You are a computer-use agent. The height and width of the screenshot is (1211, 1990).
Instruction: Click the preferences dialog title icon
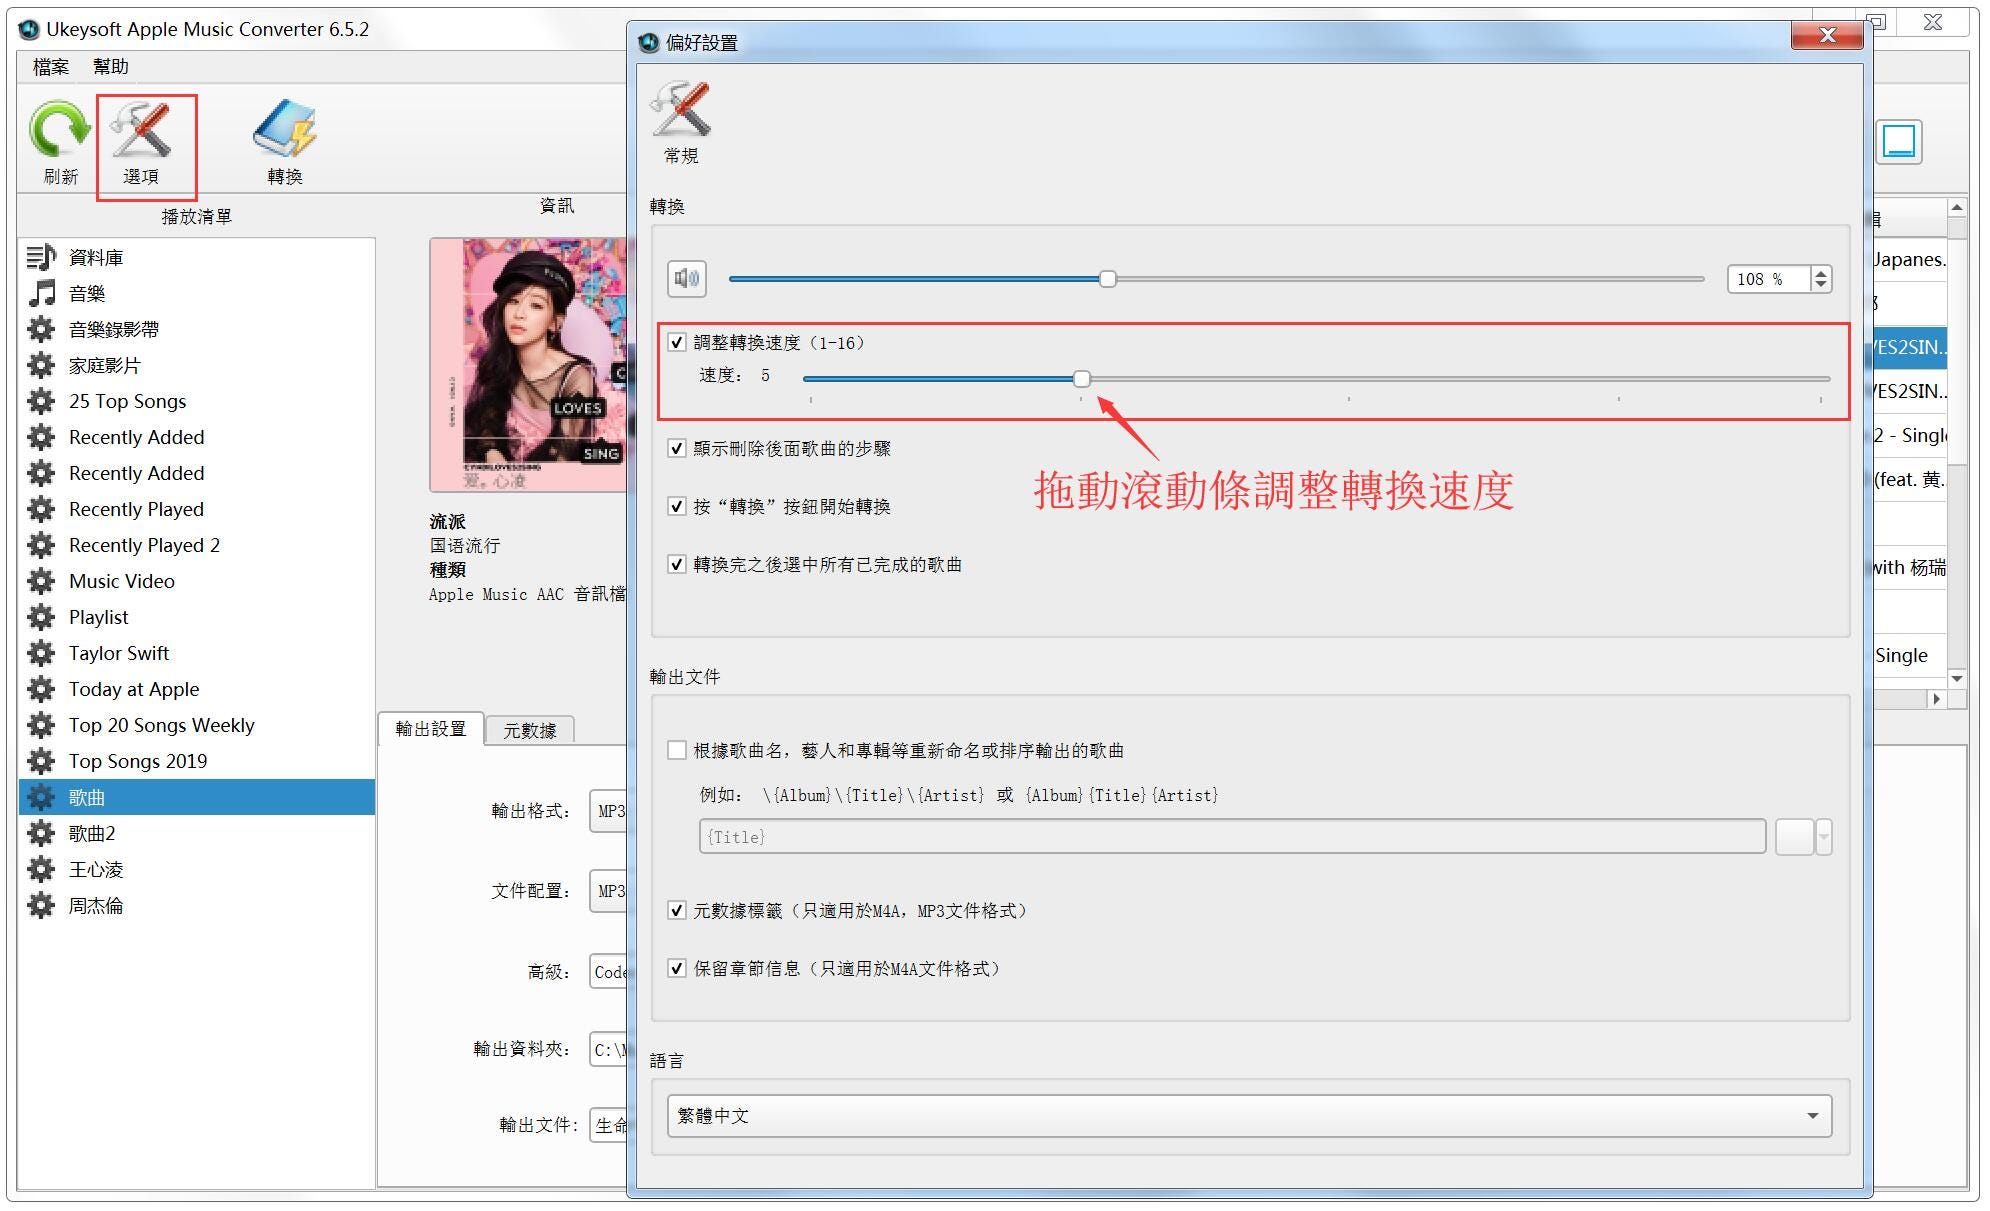pos(649,42)
